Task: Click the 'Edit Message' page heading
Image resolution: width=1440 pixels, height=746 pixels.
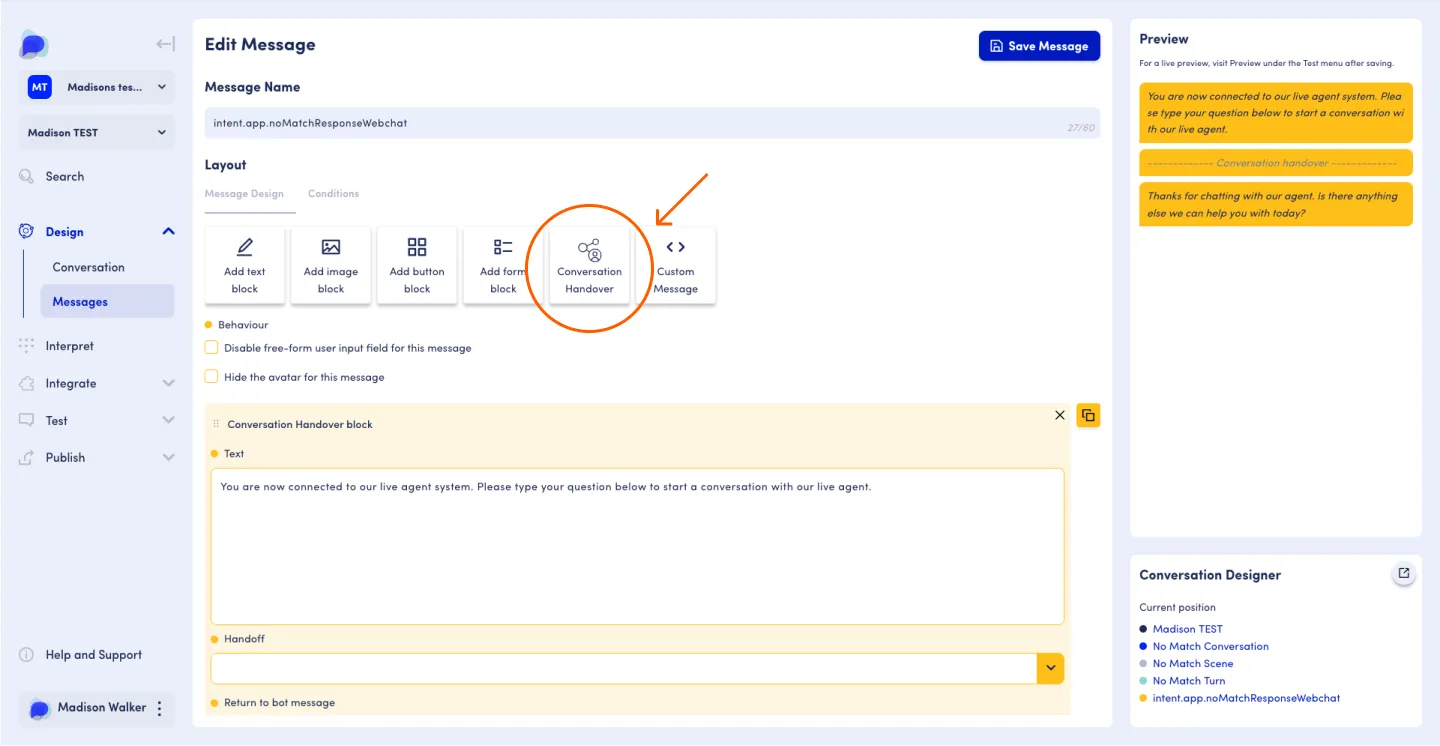Action: pos(260,44)
